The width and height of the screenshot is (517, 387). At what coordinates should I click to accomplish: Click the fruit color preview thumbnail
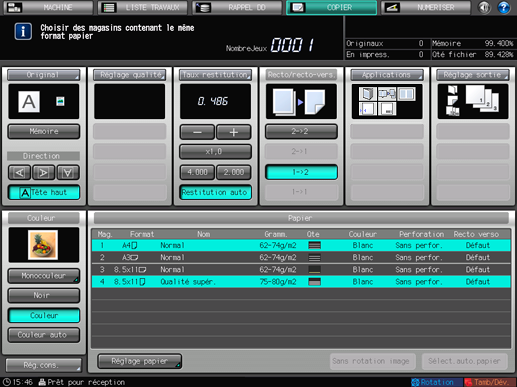tap(43, 245)
